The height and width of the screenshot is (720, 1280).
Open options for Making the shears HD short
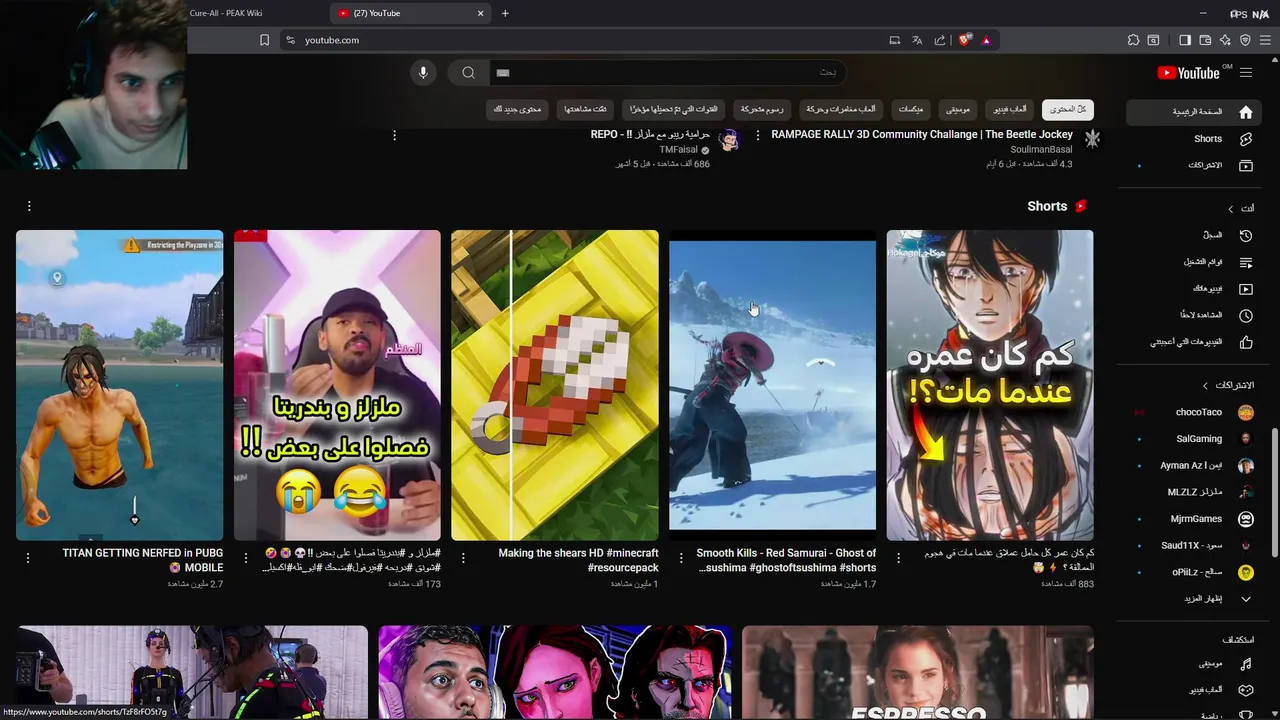coord(463,557)
